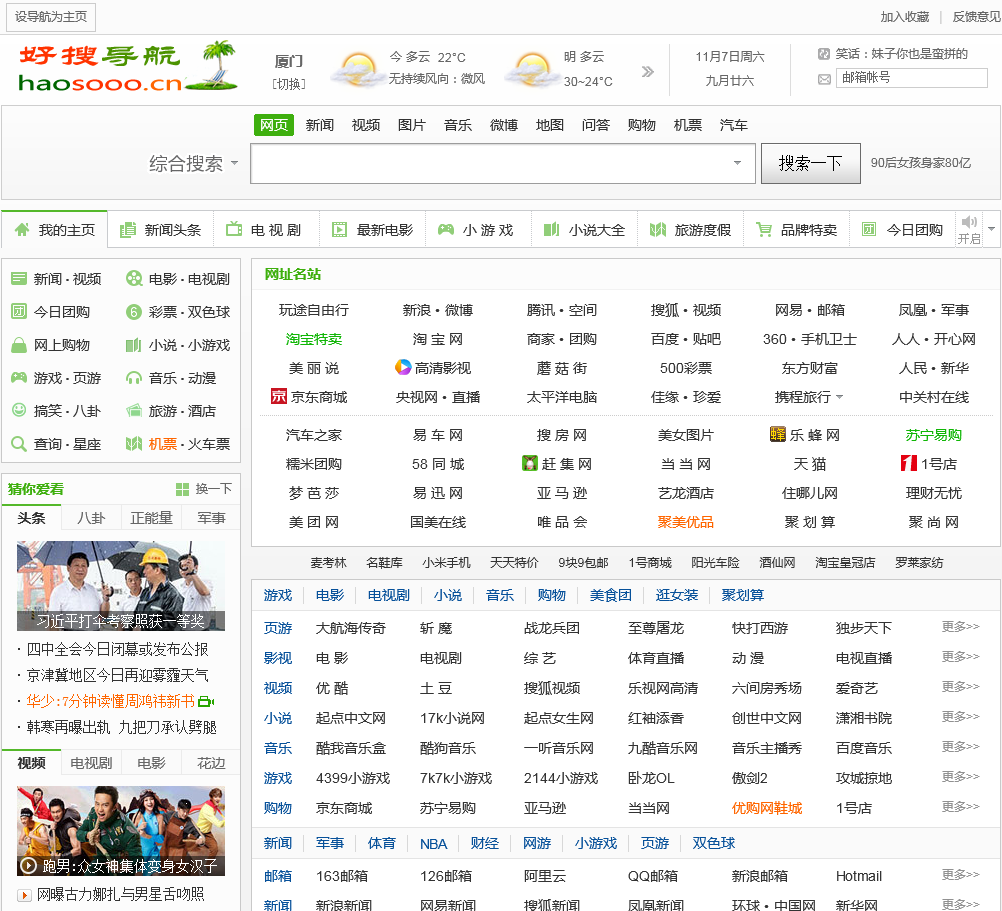
Task: Expand 更多>> in the 邮箱 row
Action: click(x=960, y=875)
